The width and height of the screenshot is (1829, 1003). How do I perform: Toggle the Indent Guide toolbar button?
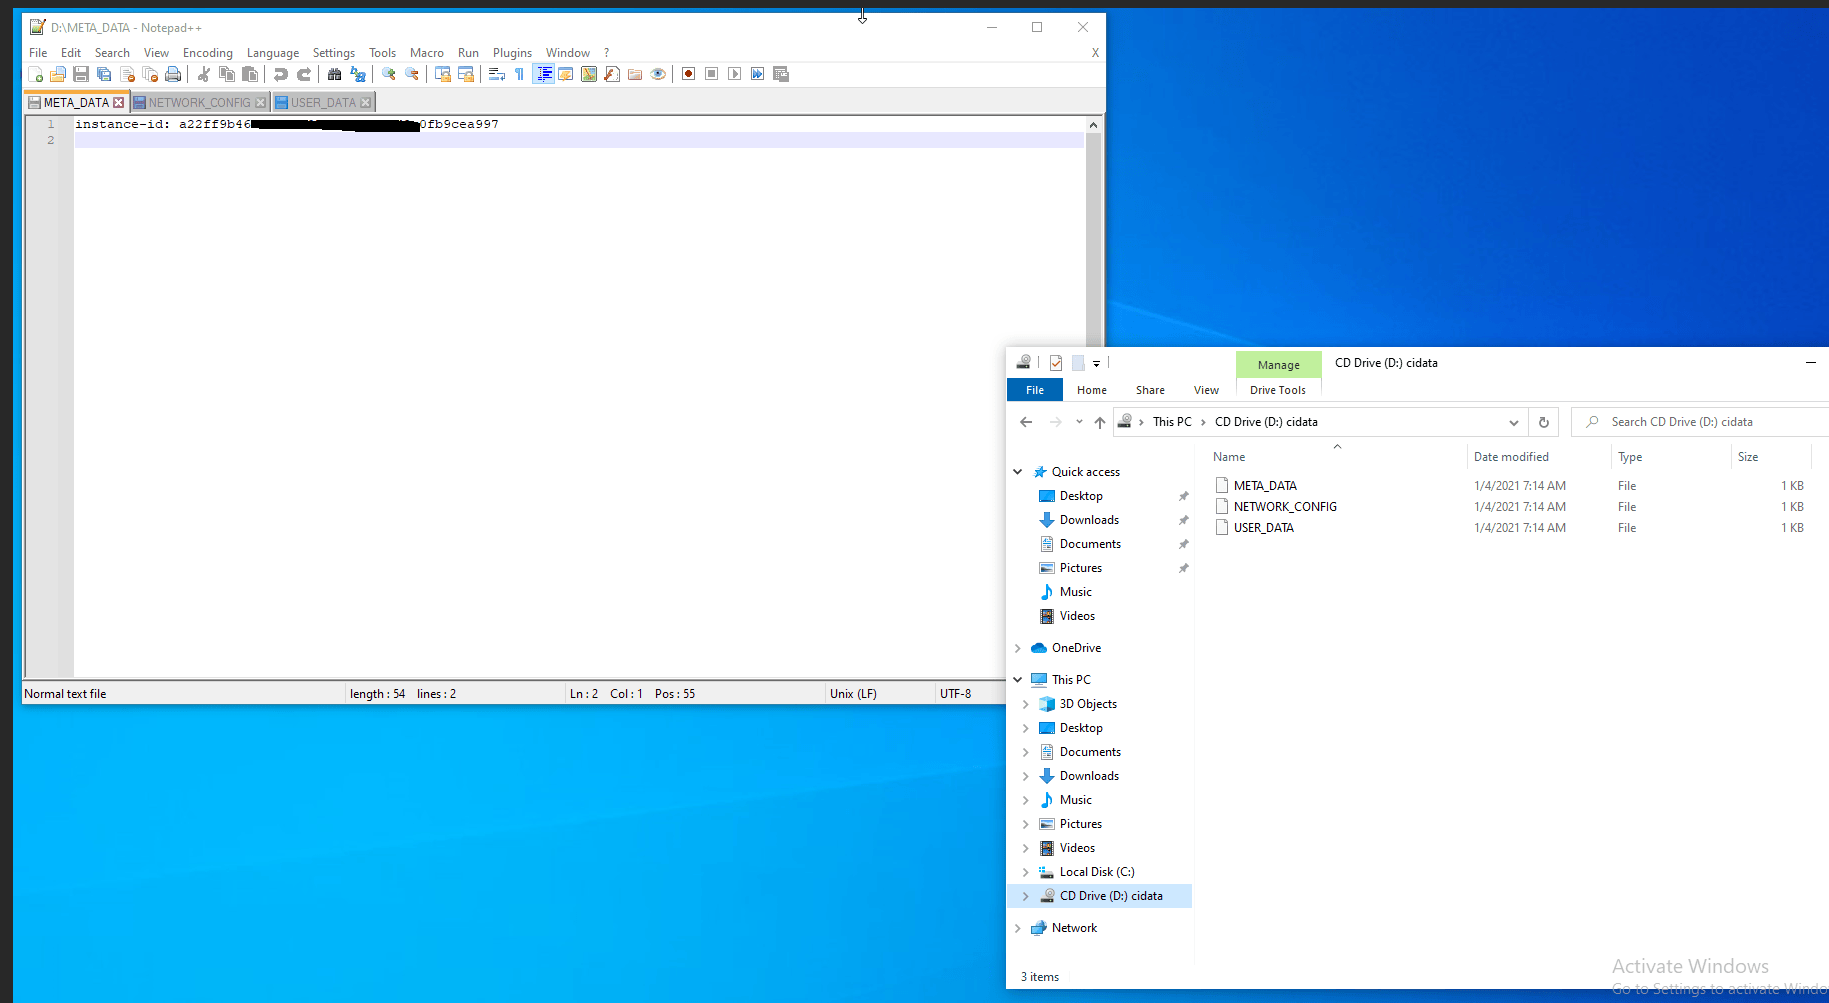(543, 74)
